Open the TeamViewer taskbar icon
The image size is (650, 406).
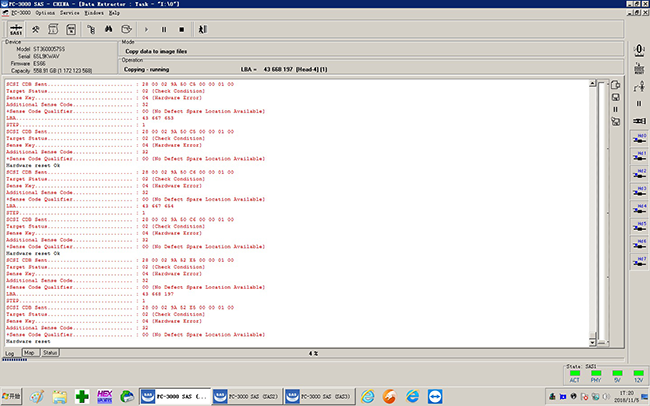435,396
